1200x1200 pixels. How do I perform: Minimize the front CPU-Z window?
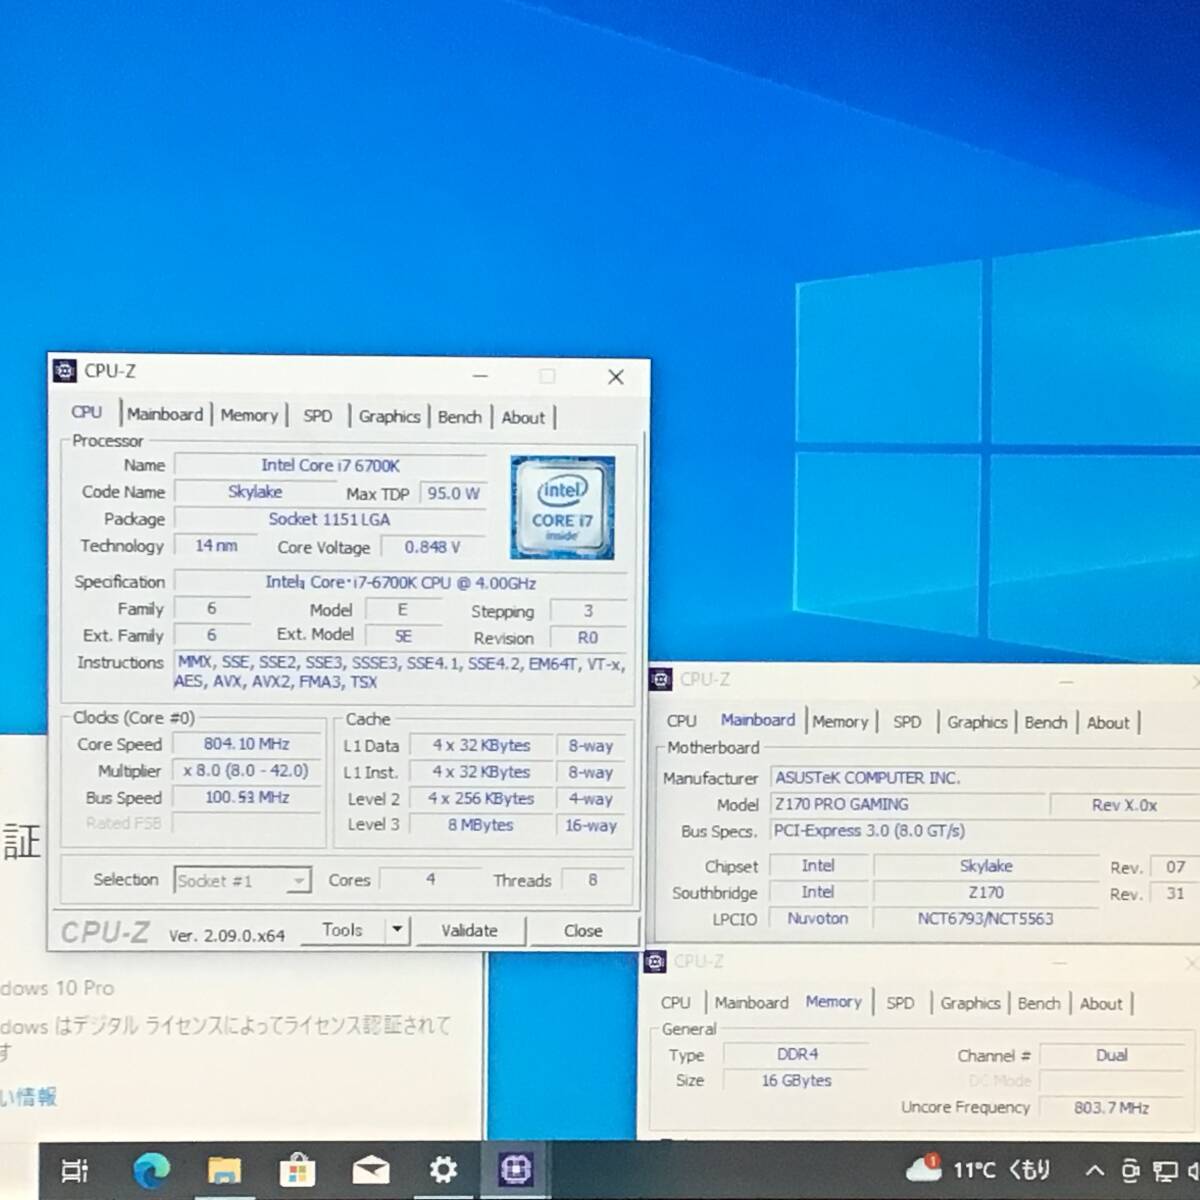point(481,376)
